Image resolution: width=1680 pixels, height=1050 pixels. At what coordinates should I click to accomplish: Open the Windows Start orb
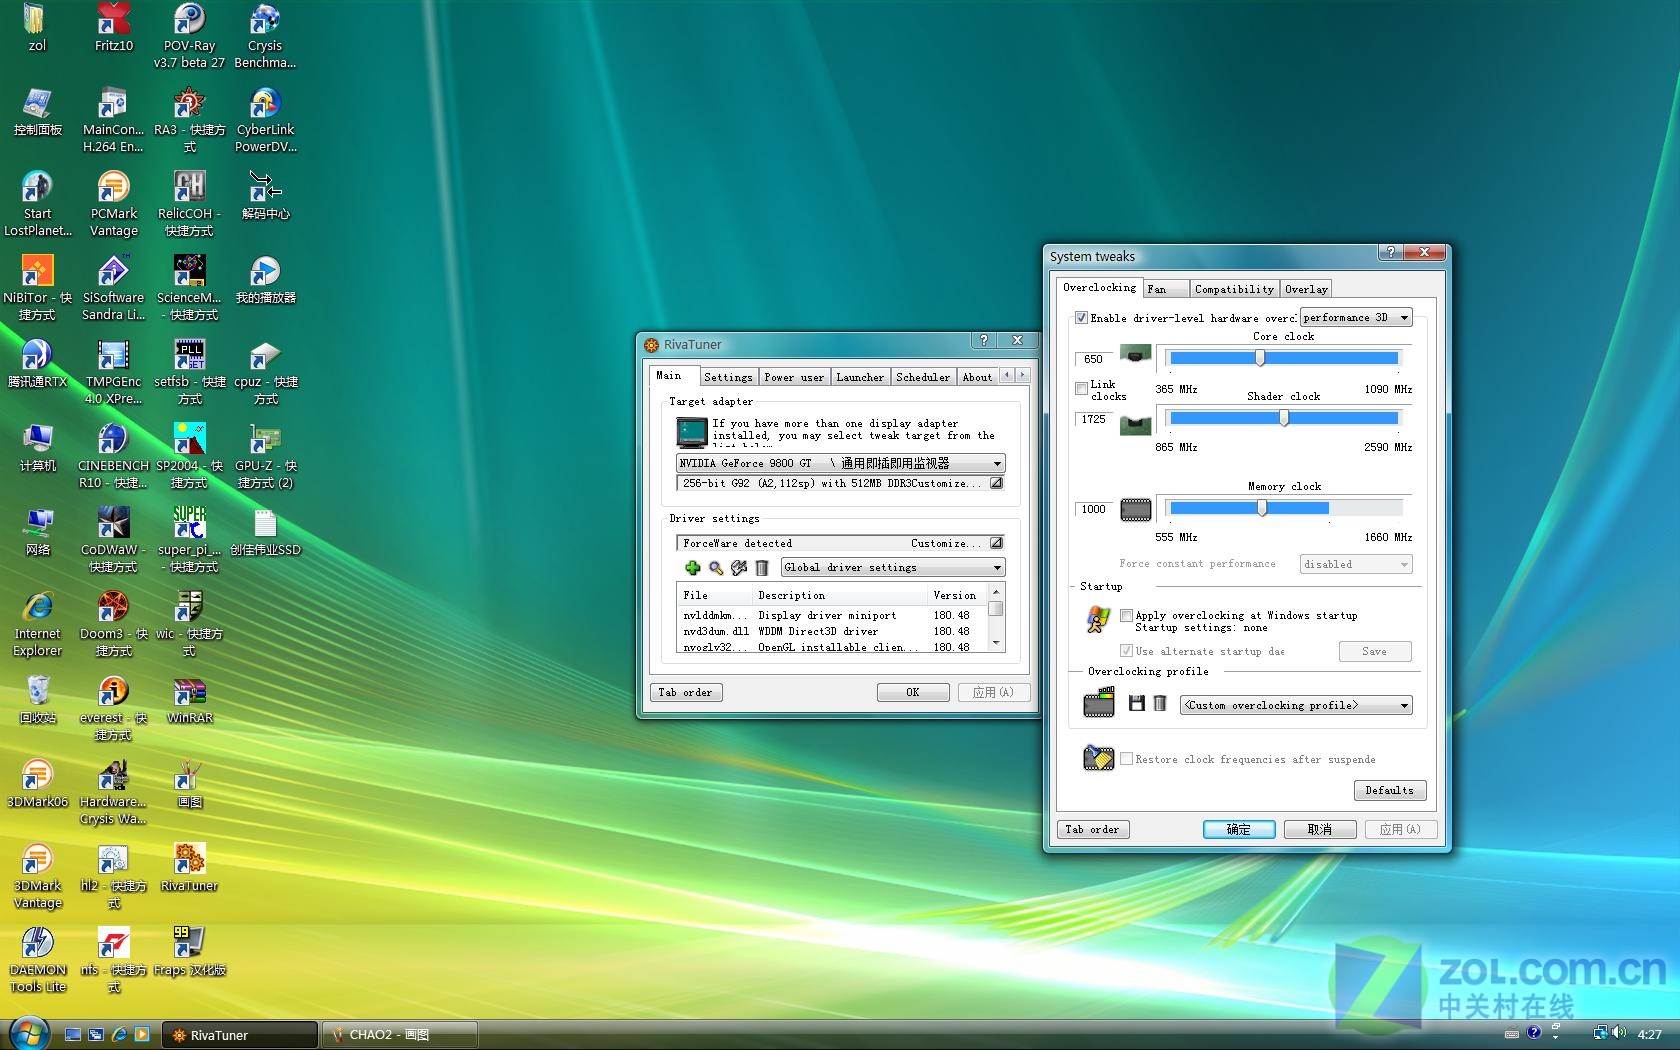(x=28, y=1033)
